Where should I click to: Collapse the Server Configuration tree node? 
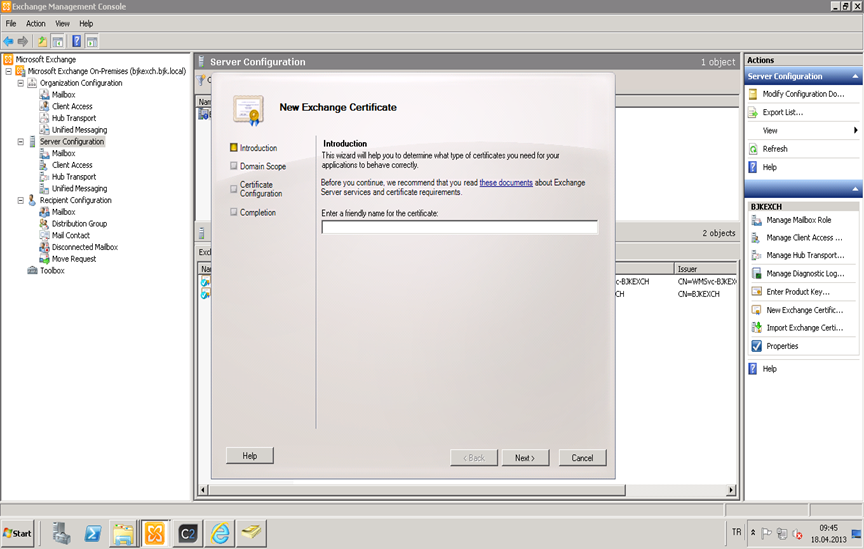(x=20, y=142)
